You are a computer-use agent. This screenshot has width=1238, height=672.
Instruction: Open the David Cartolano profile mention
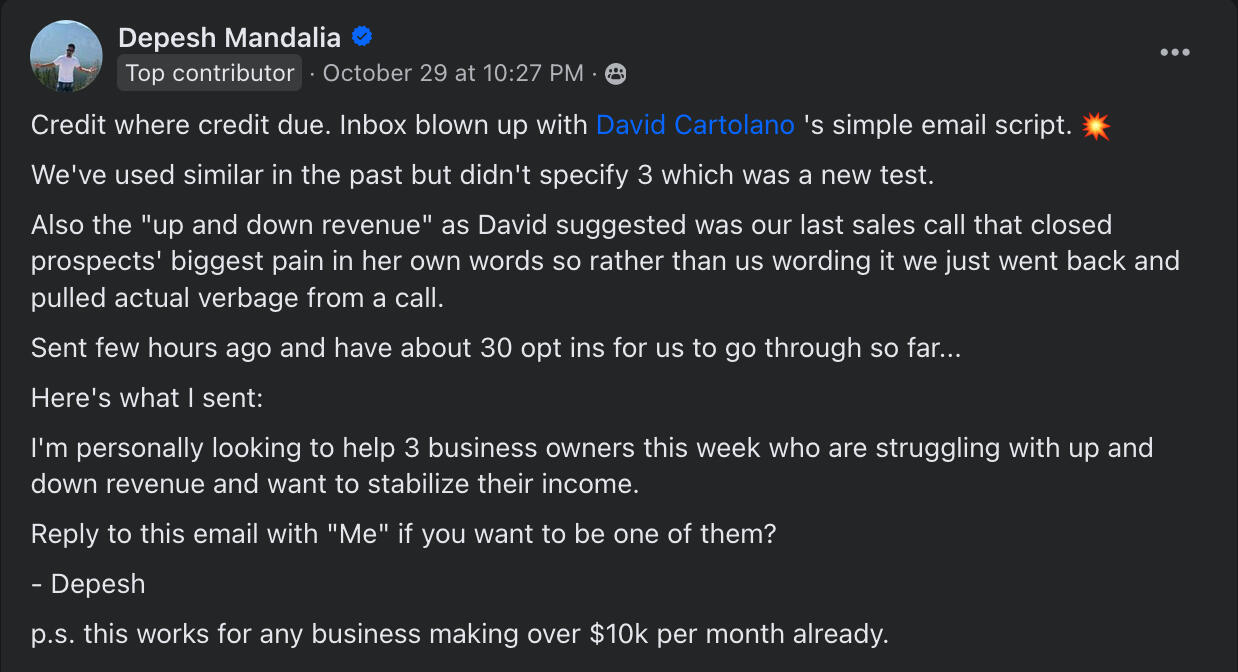coord(695,125)
